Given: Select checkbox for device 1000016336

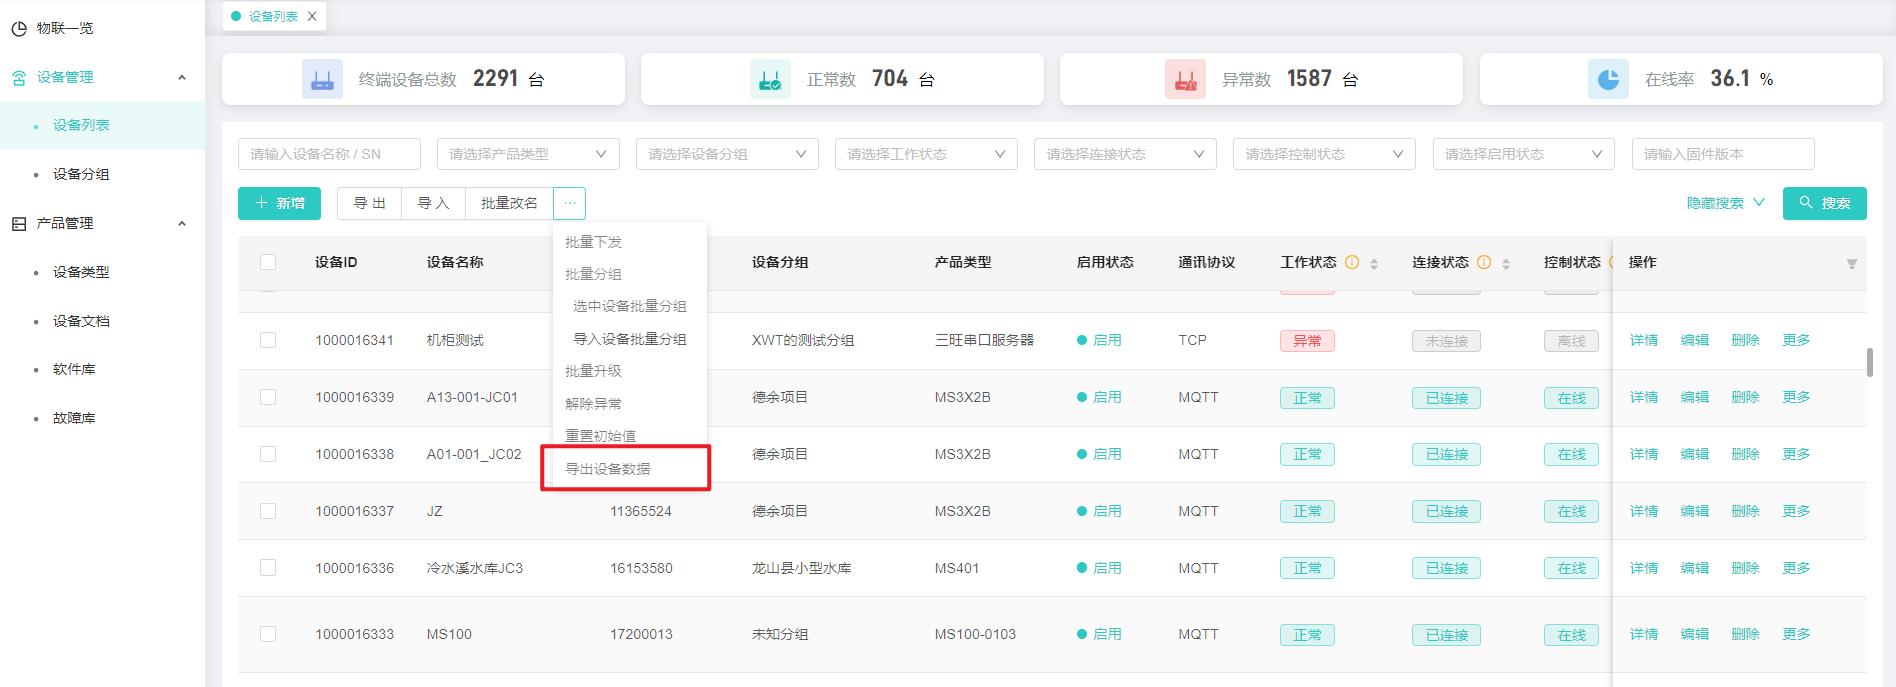Looking at the screenshot, I should click(x=268, y=568).
